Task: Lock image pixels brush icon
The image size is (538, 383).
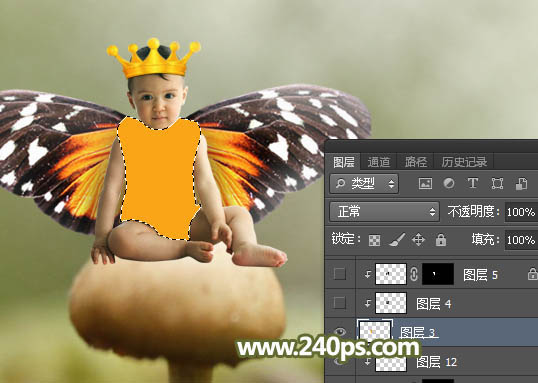Action: [x=397, y=240]
